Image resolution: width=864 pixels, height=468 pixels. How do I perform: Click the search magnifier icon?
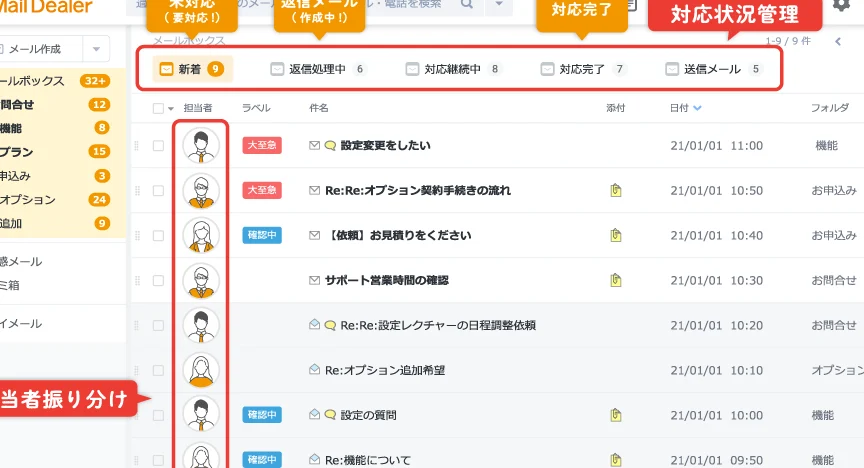click(x=467, y=5)
